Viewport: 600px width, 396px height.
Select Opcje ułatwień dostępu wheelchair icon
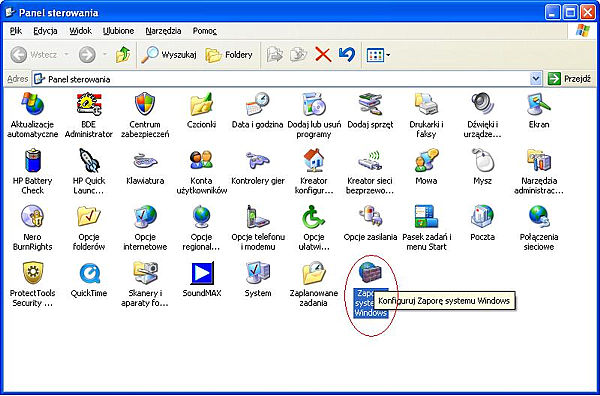tap(313, 217)
